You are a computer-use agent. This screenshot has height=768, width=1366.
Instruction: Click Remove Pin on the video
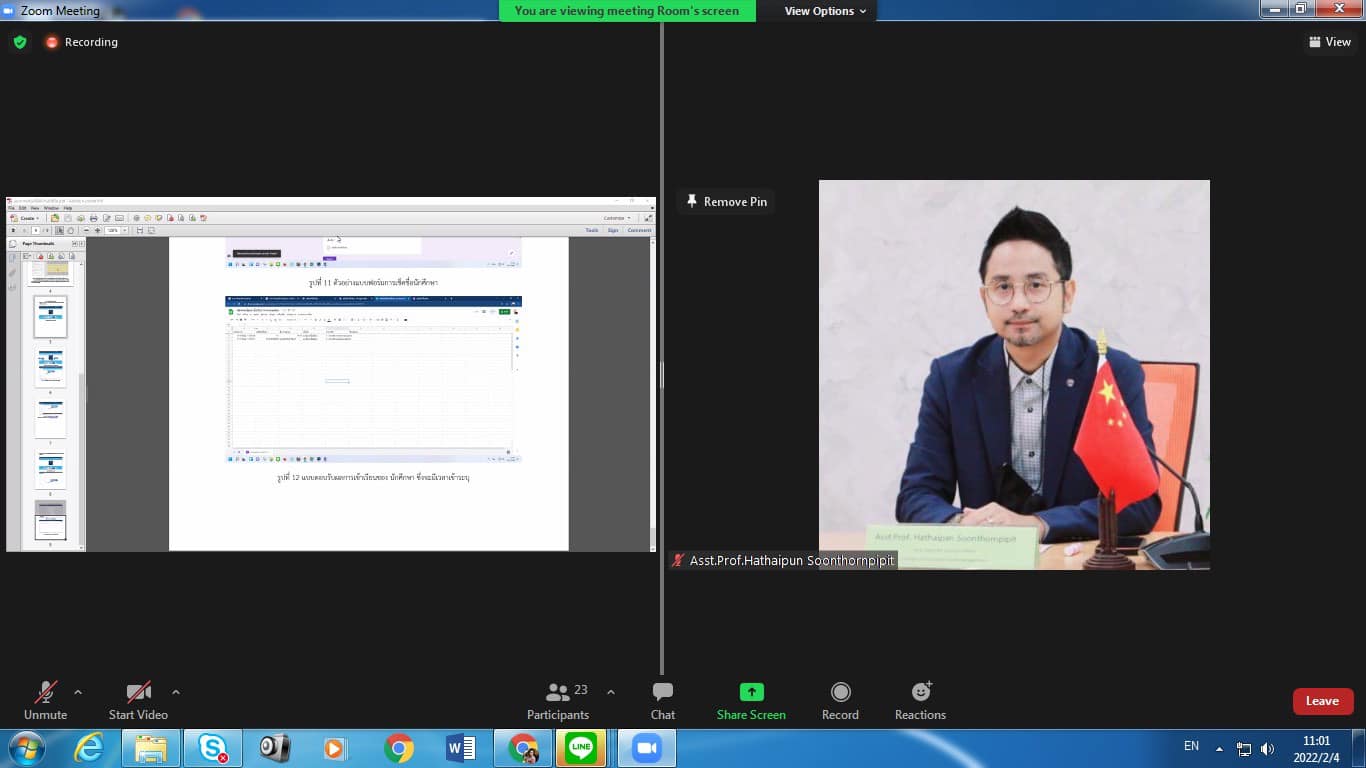coord(726,202)
